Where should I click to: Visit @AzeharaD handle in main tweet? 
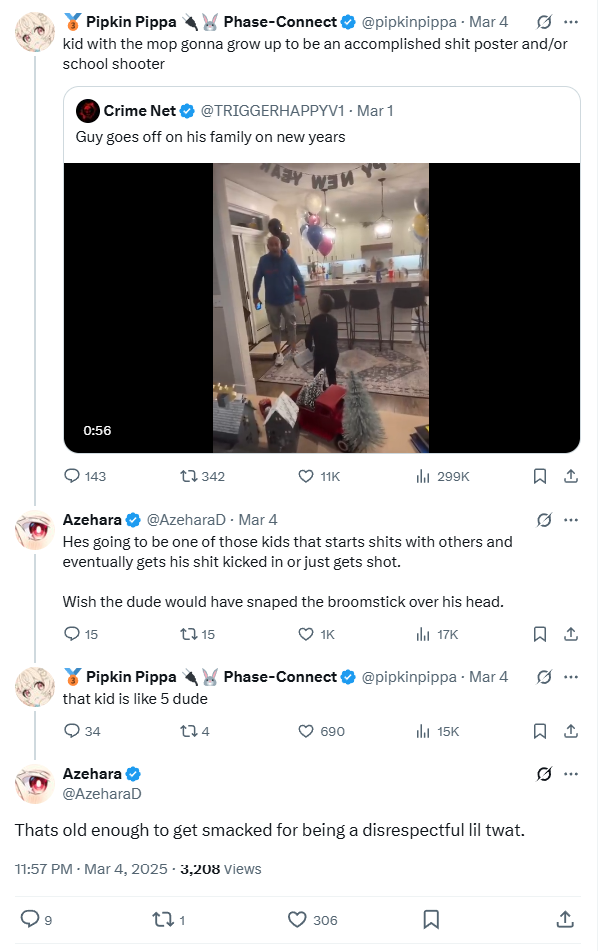(102, 793)
